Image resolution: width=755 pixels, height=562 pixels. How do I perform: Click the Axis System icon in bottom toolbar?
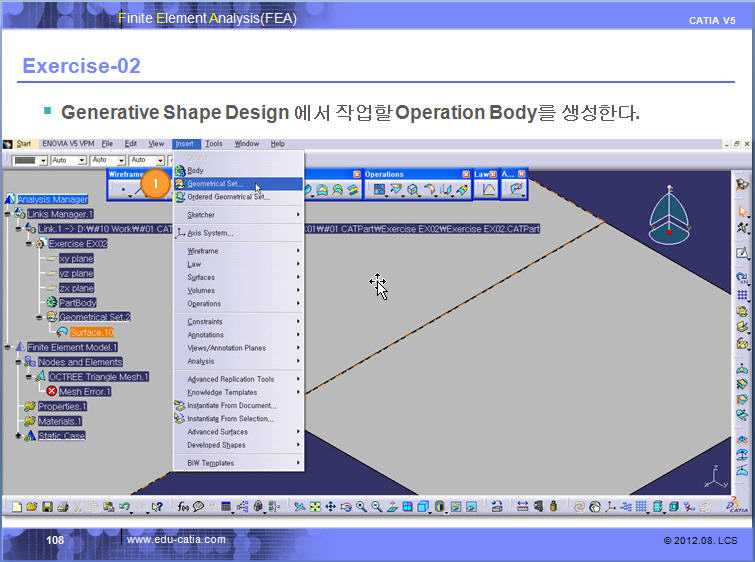[x=610, y=507]
